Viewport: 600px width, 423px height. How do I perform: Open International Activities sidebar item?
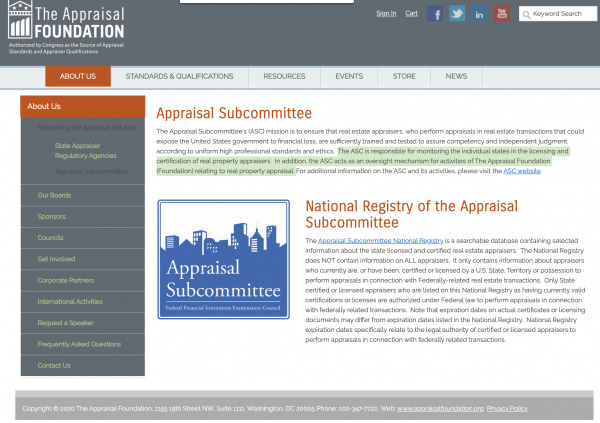[83, 302]
